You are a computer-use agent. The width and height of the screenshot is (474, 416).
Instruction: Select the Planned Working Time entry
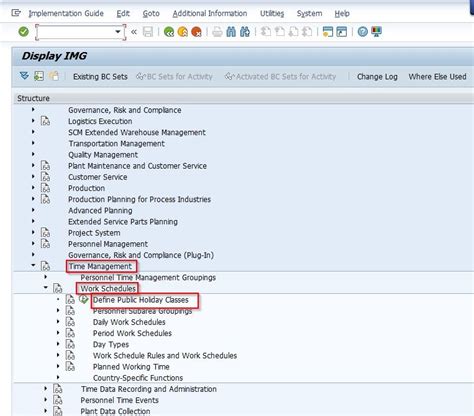[x=131, y=367]
